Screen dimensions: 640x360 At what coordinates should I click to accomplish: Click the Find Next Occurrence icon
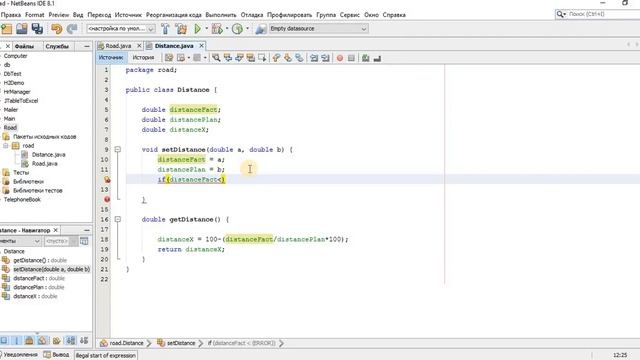(x=239, y=58)
